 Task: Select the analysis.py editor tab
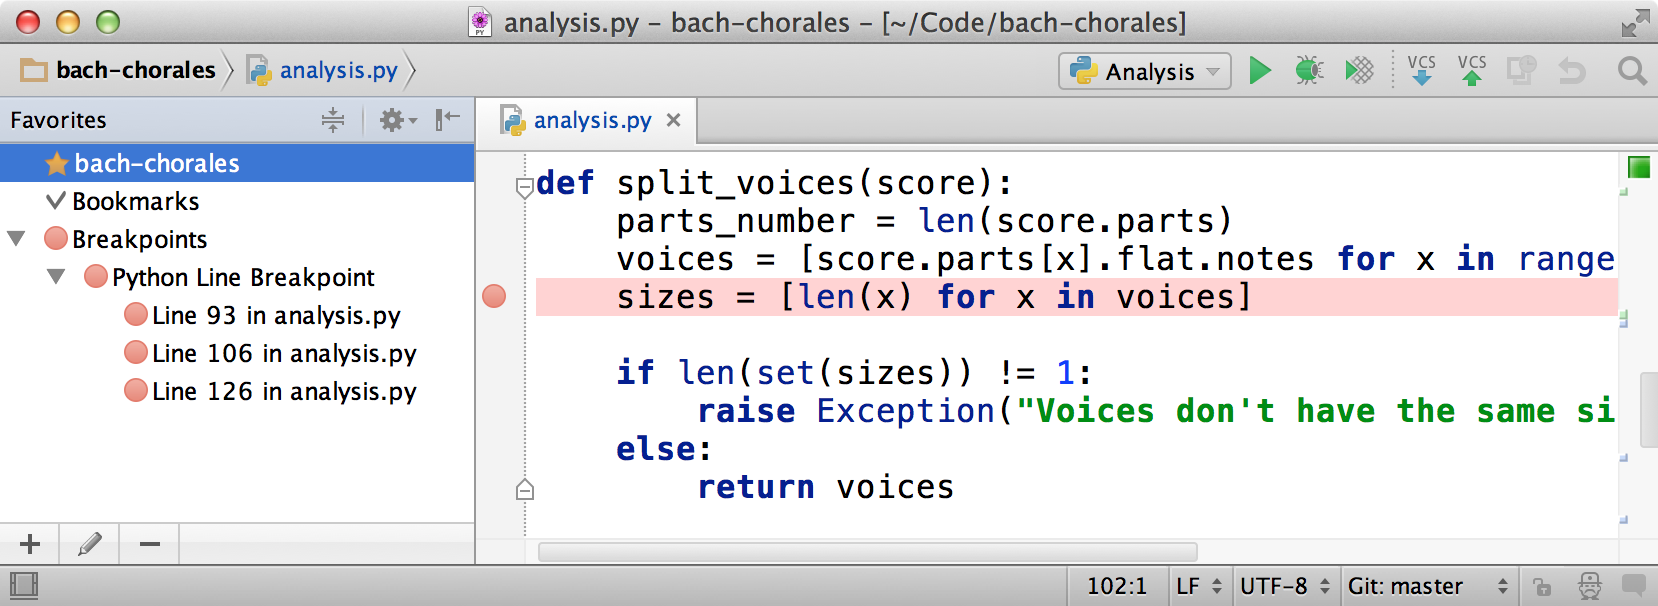pos(591,121)
